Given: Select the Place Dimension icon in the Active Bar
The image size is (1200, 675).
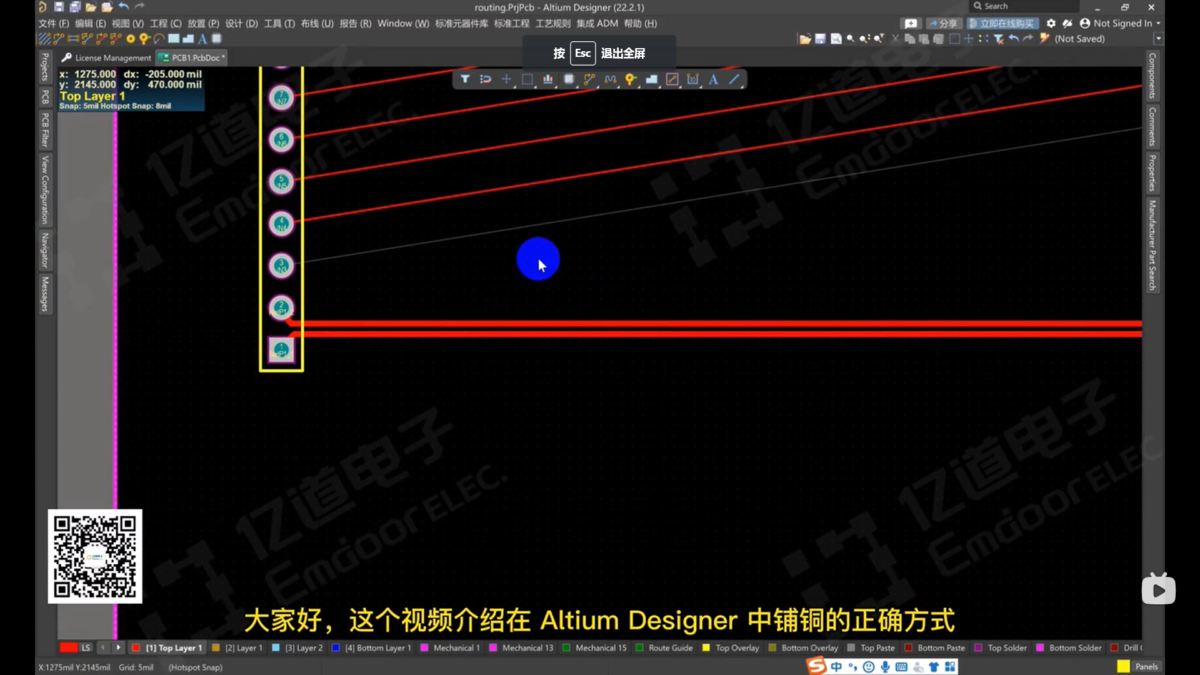Looking at the screenshot, I should pyautogui.click(x=693, y=79).
